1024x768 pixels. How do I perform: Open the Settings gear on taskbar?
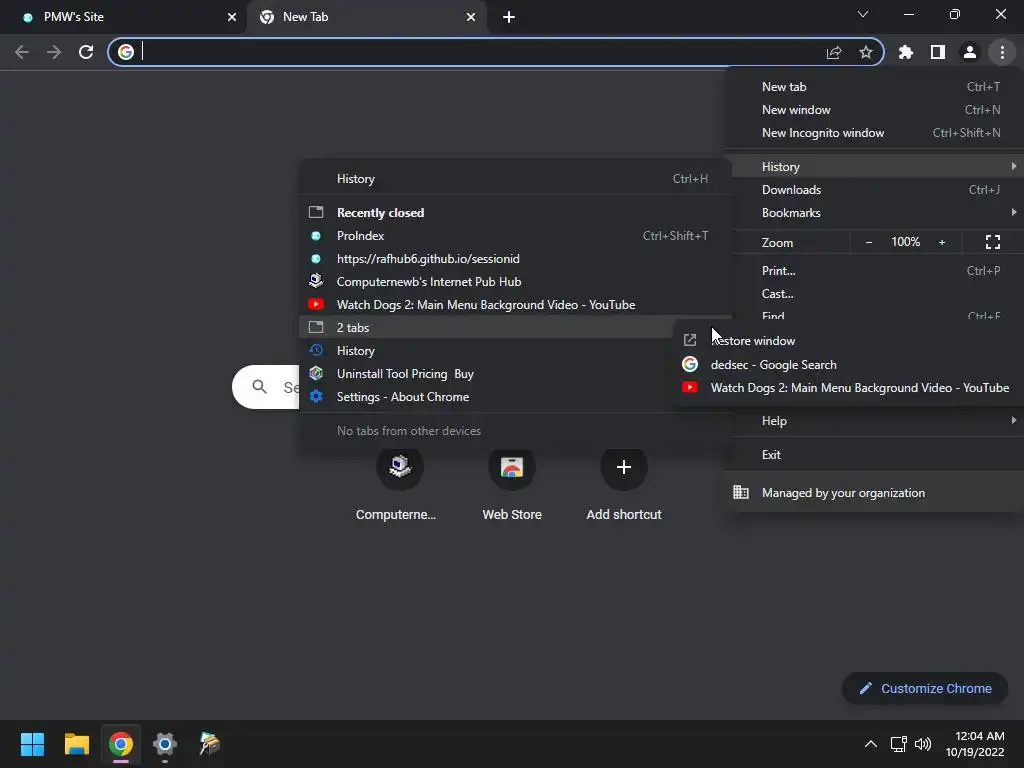[165, 744]
